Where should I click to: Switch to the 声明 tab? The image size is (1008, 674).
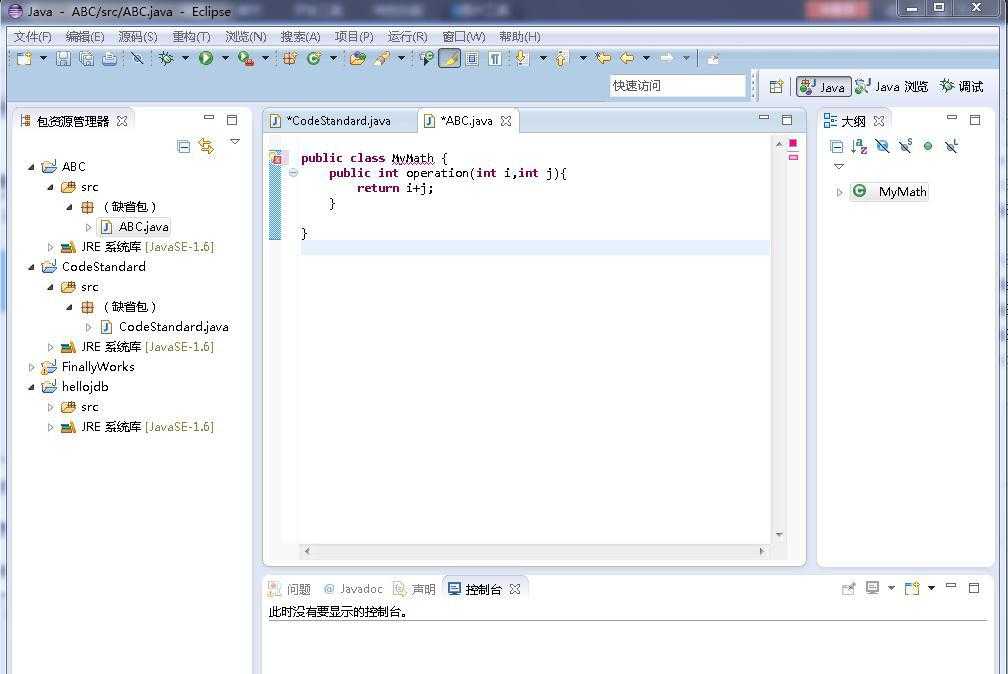coord(415,589)
